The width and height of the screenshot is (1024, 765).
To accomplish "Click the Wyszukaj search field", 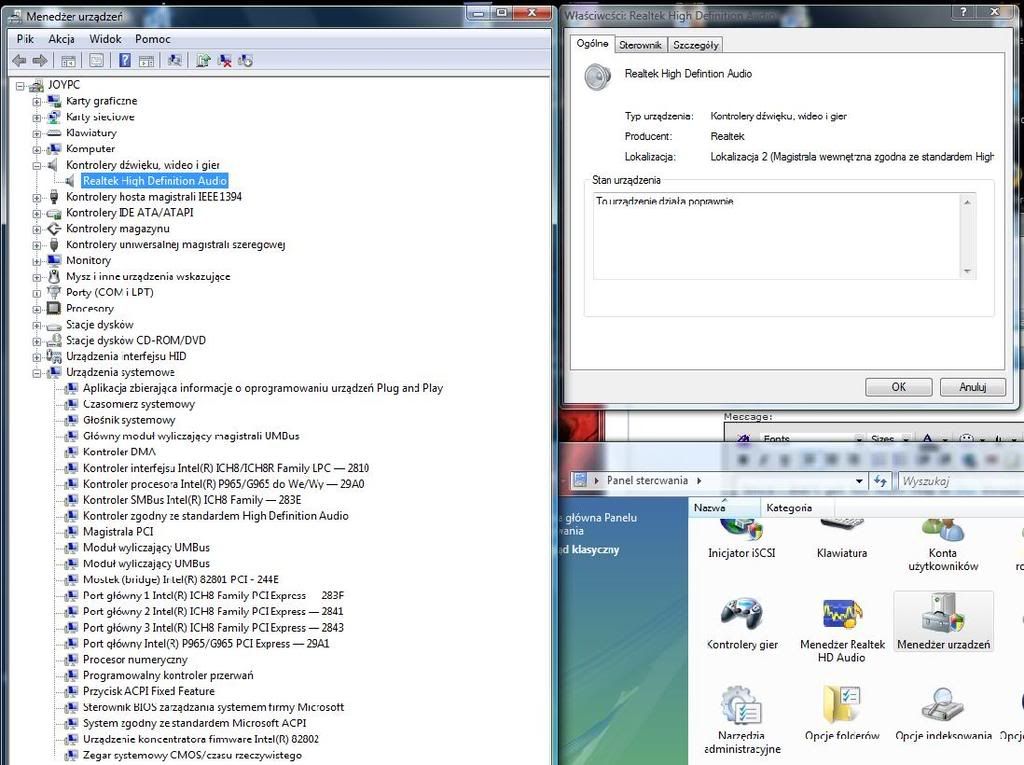I will tap(961, 481).
